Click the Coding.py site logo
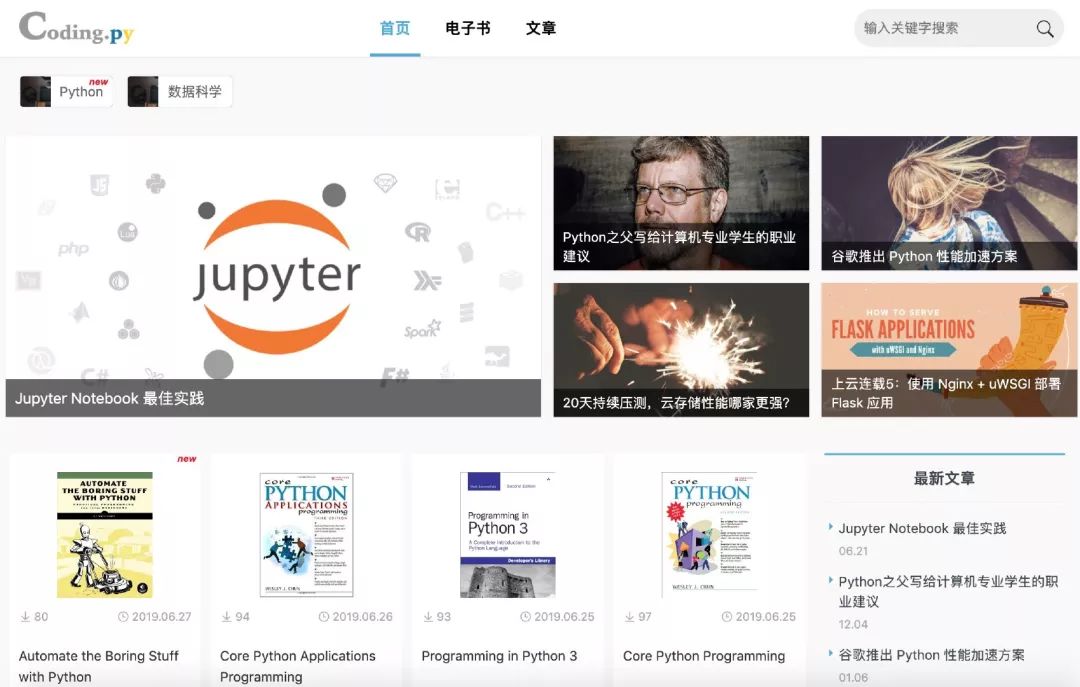 tap(76, 28)
